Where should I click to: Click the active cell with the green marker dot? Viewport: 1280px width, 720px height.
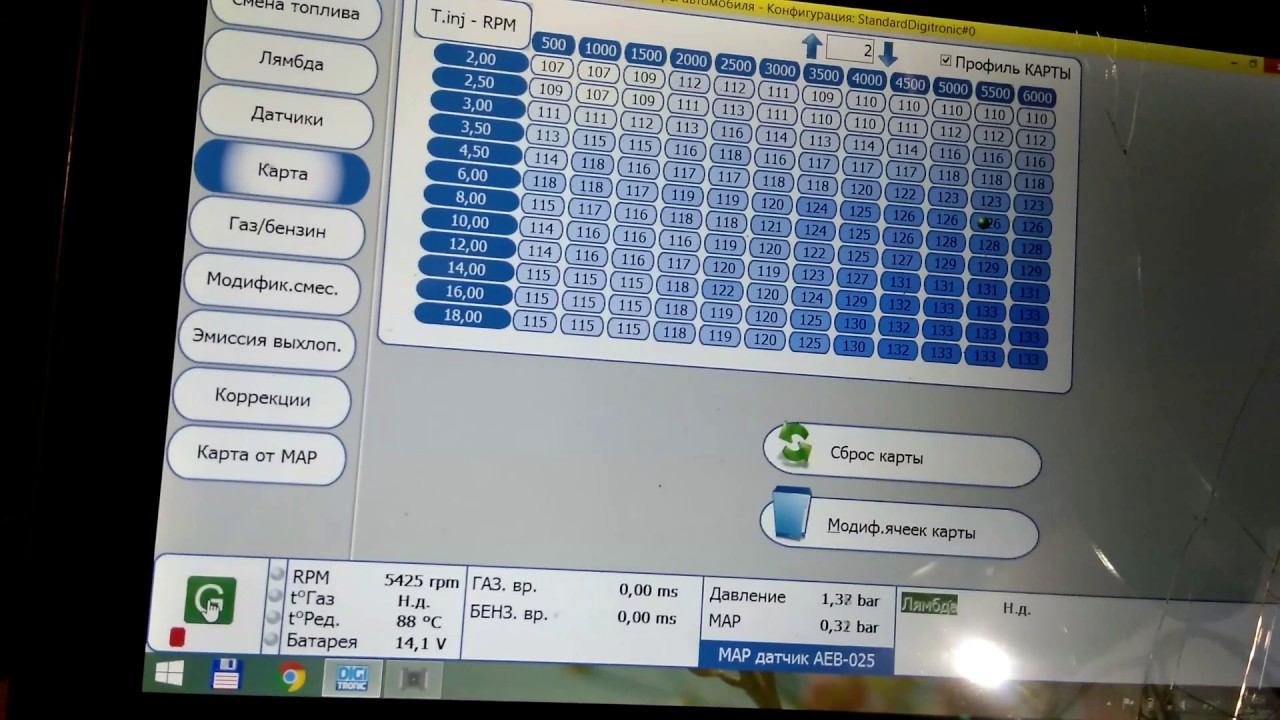point(990,224)
